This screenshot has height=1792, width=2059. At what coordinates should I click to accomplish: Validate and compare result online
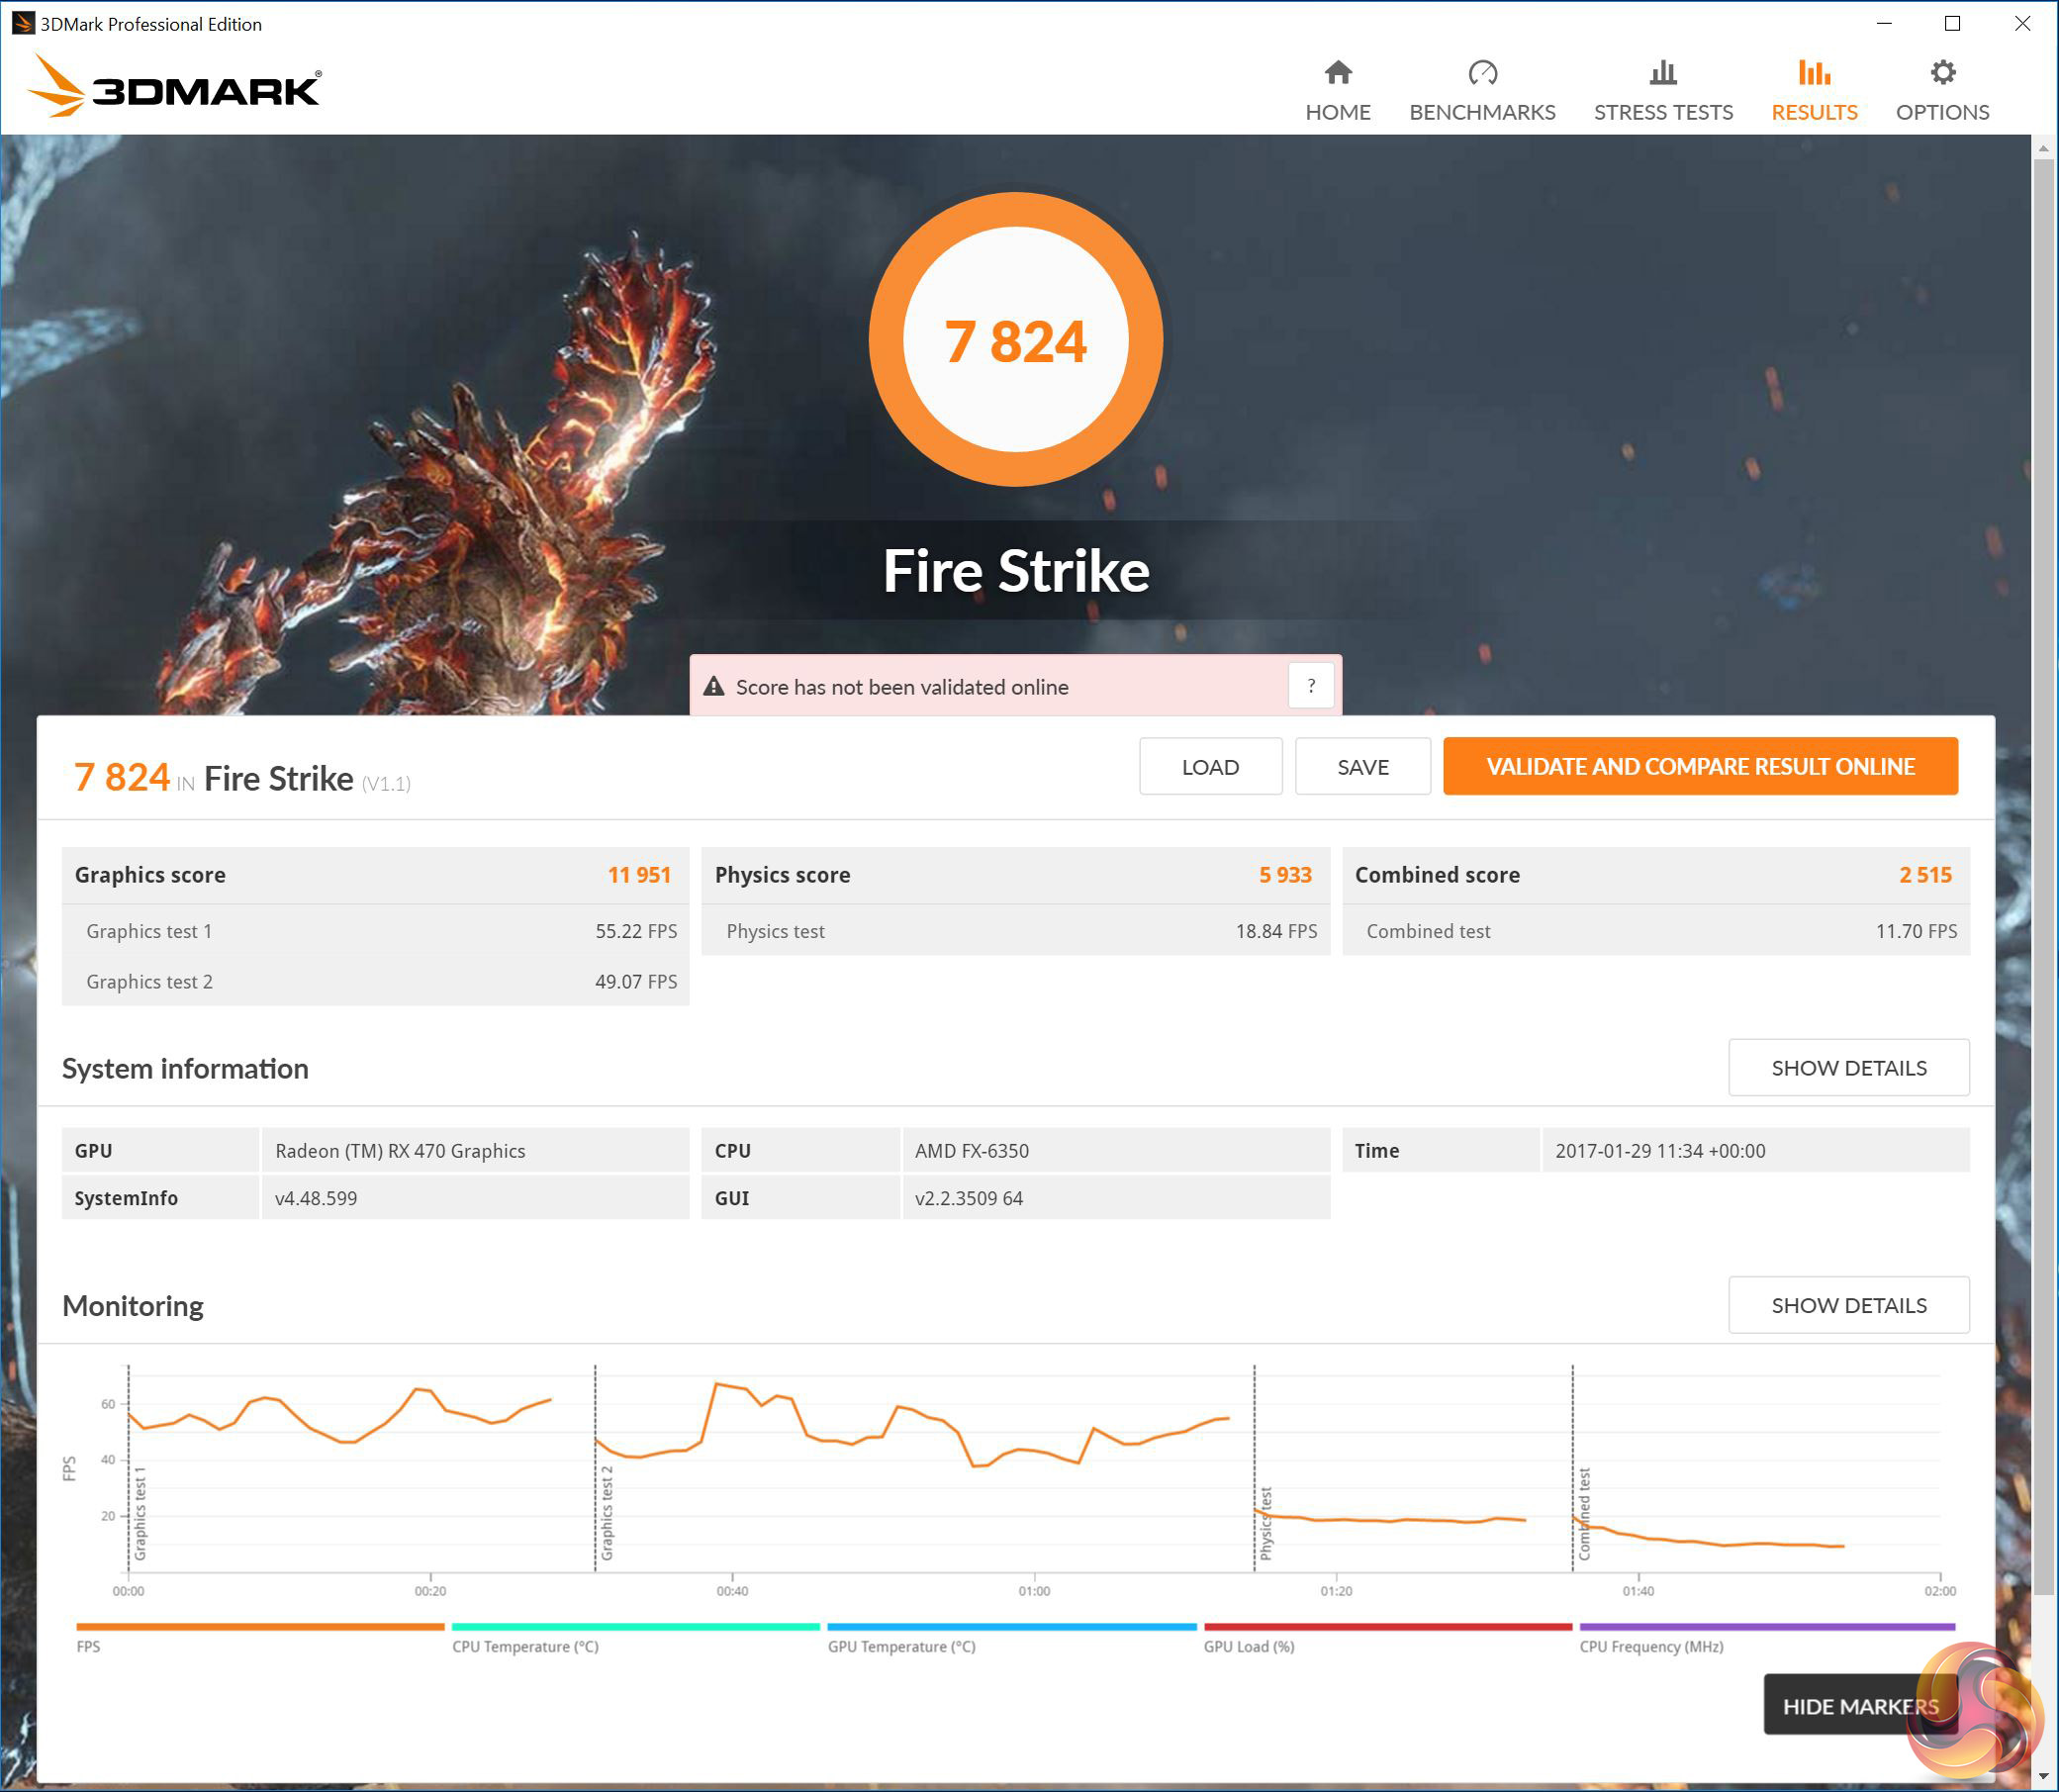click(x=1699, y=766)
